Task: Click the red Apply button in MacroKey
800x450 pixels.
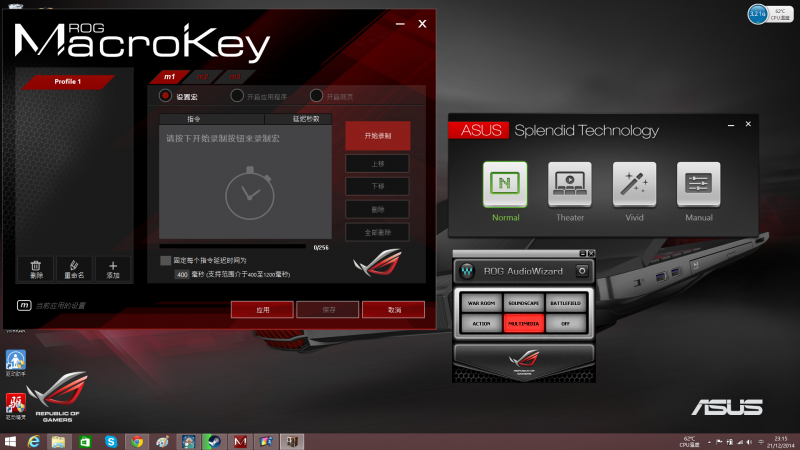Action: (262, 310)
